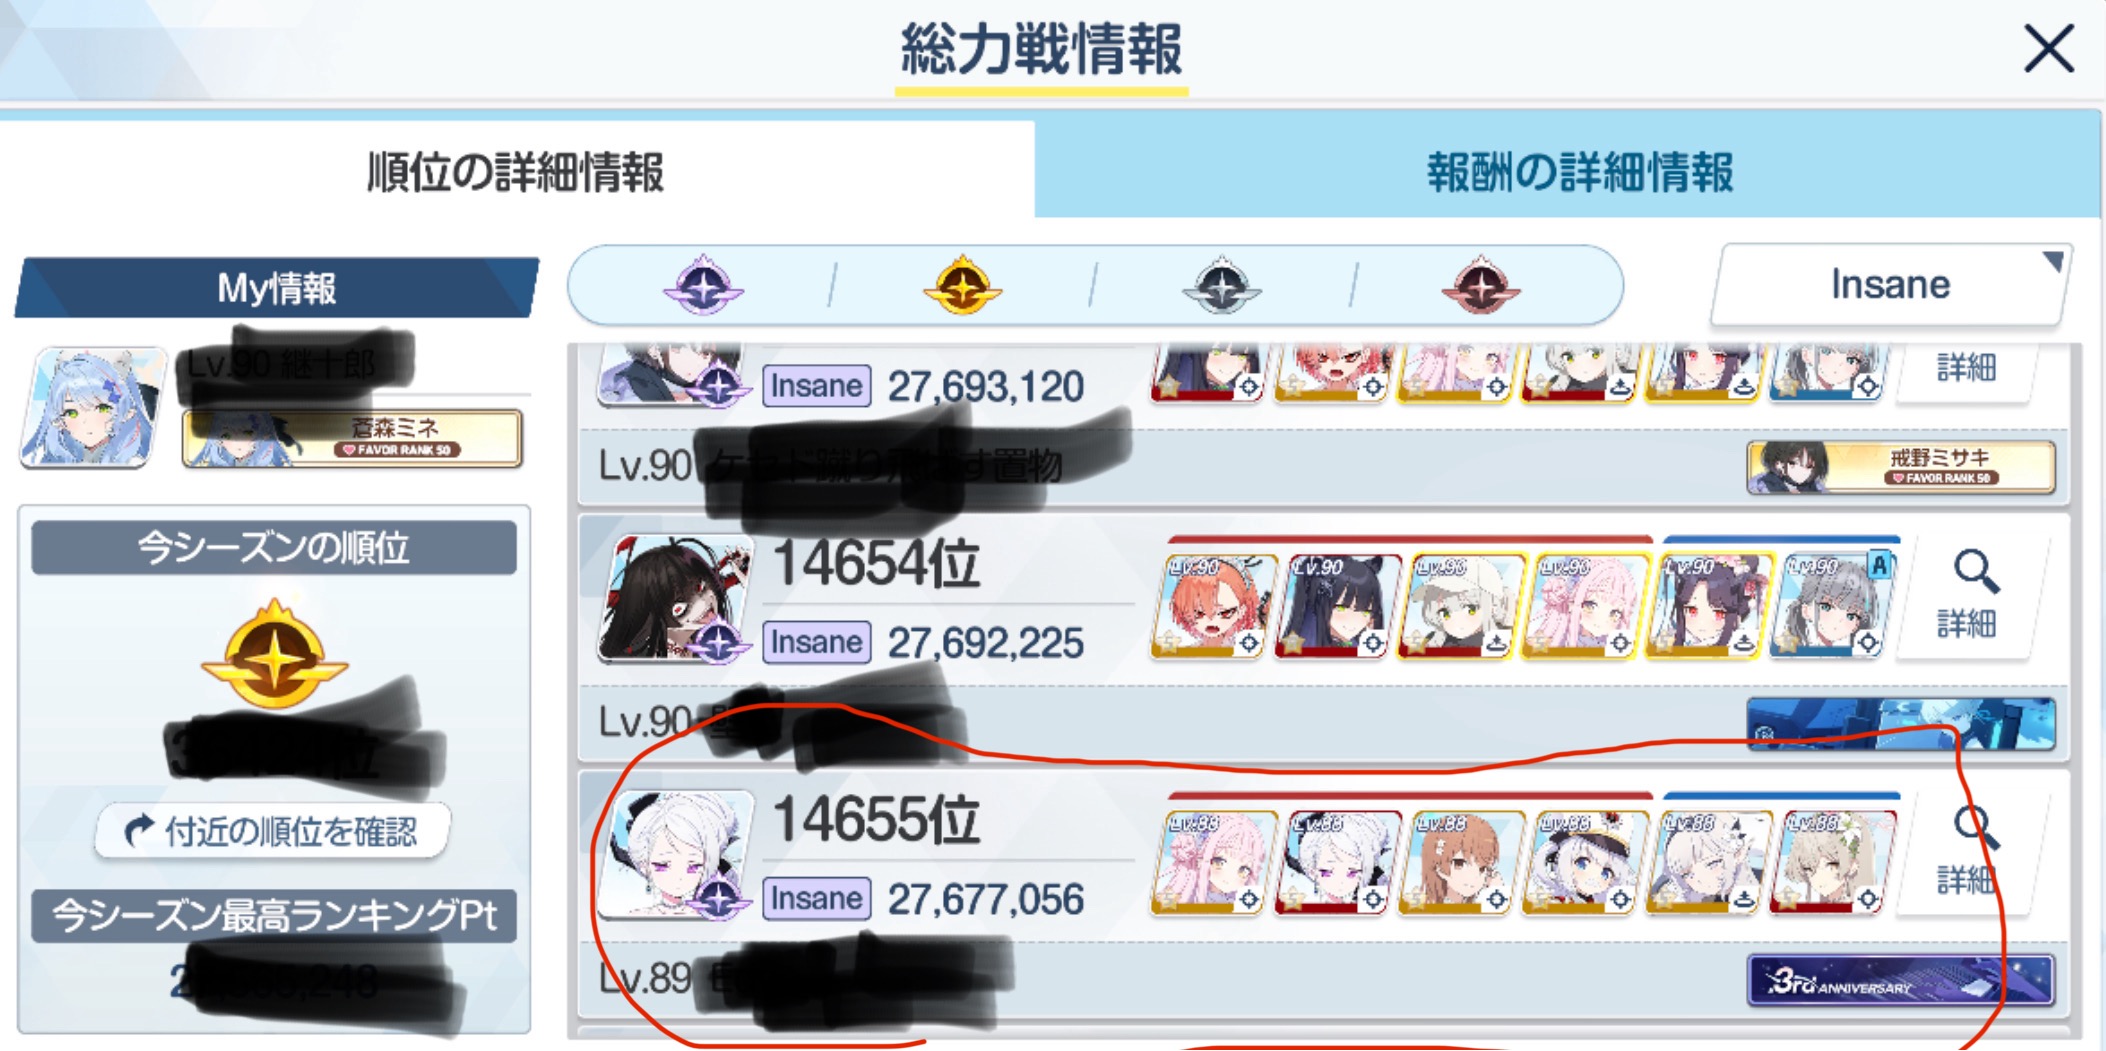The width and height of the screenshot is (2106, 1051).
Task: Click the gold rank emblem under 今シーズンの順位
Action: coord(274,655)
